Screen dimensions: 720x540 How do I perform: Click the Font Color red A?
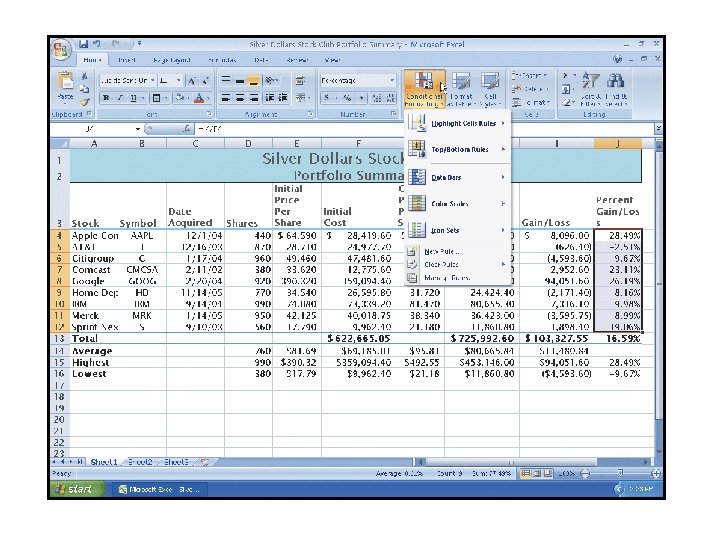[199, 98]
